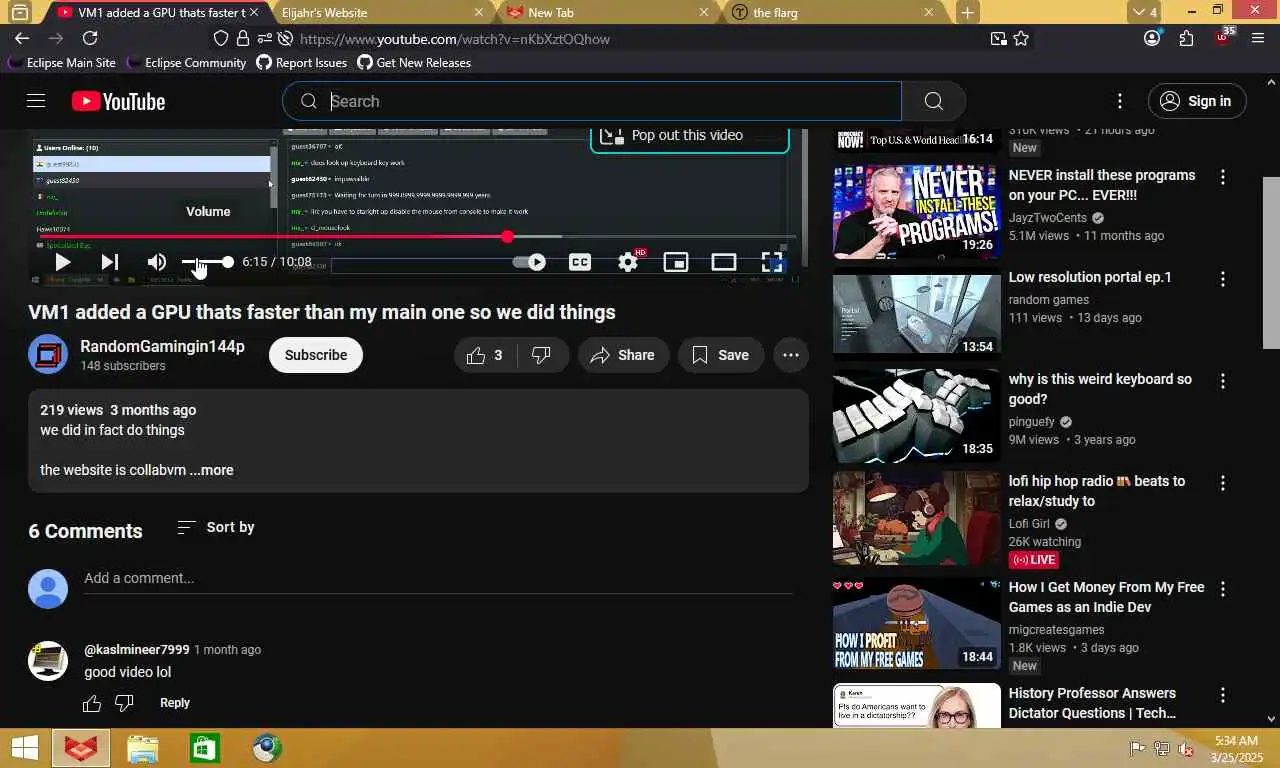The width and height of the screenshot is (1280, 768).
Task: Dislike the kaslmineer7999 comment
Action: pos(124,703)
